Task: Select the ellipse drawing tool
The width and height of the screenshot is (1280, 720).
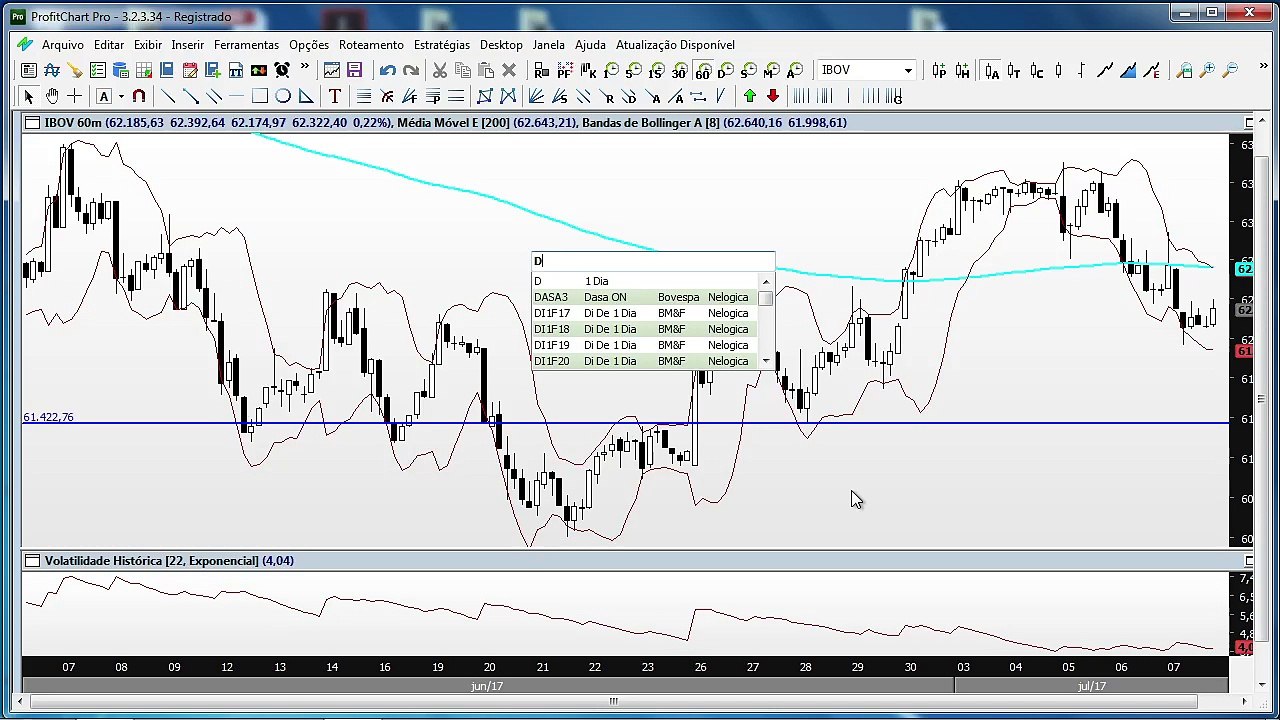Action: [x=283, y=96]
